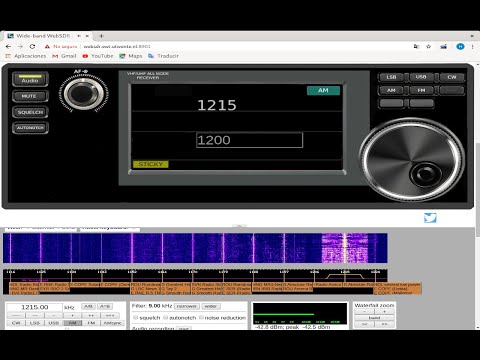Image resolution: width=480 pixels, height=360 pixels.
Task: Enable the noise reduction checkbox
Action: coord(201,318)
